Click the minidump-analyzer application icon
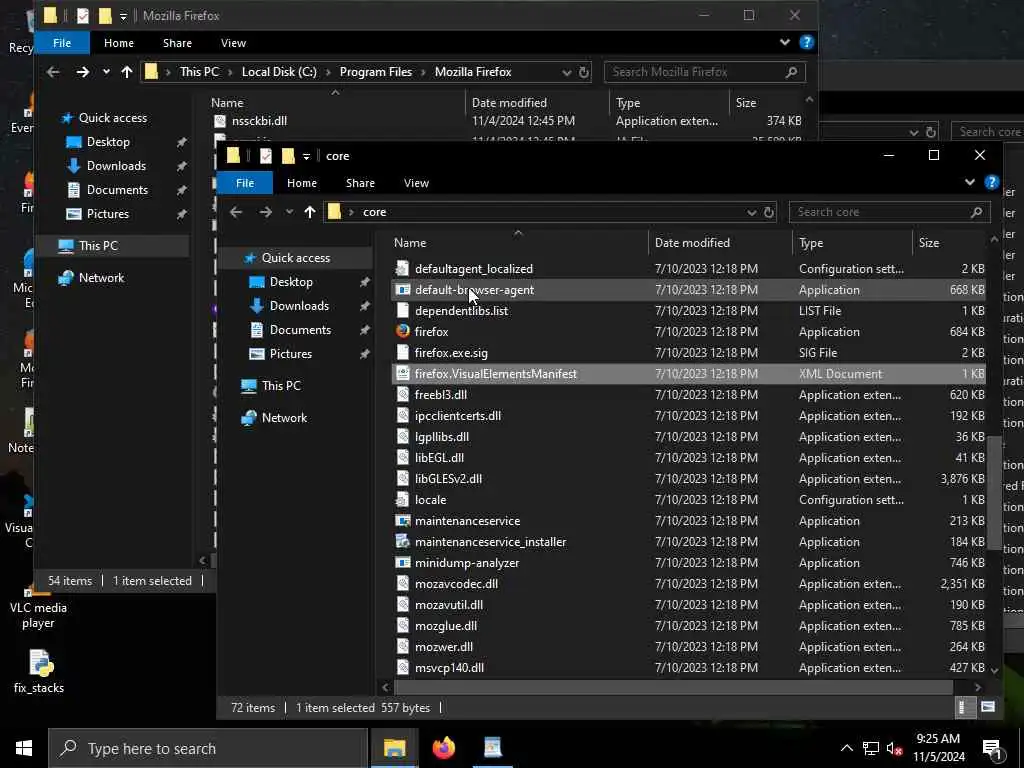This screenshot has height=768, width=1024. [x=403, y=563]
